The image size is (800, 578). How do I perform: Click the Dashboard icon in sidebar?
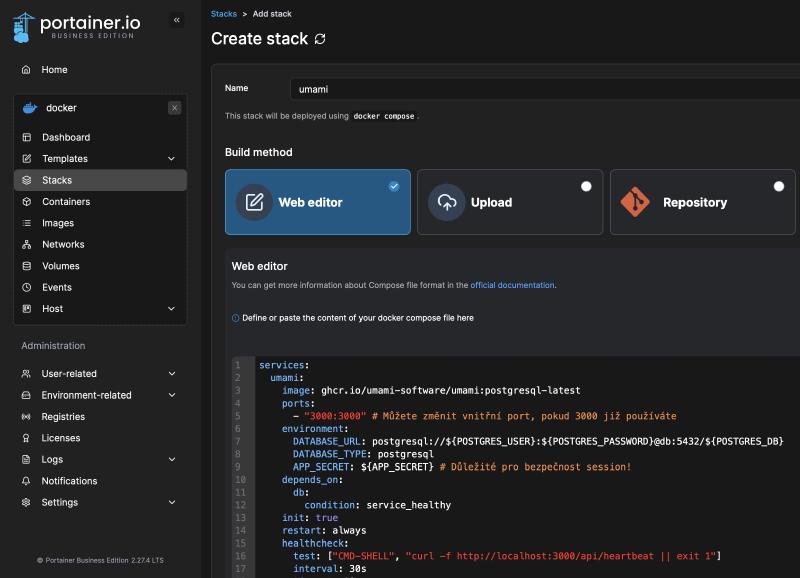coord(27,137)
